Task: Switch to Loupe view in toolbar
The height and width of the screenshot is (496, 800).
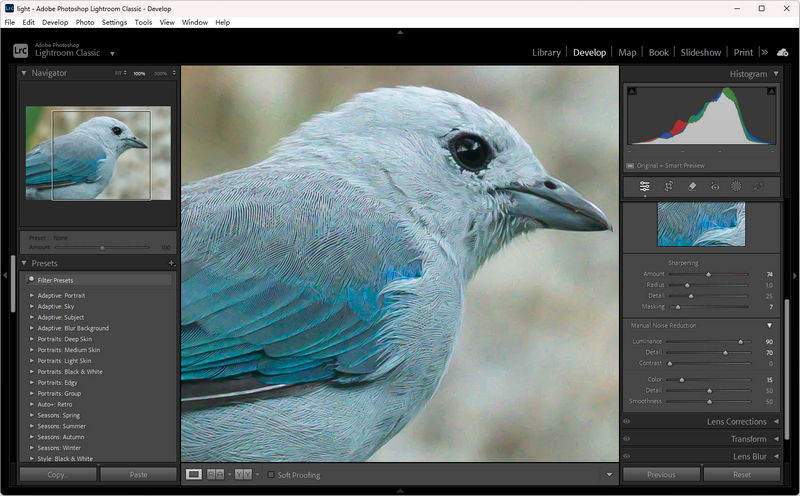Action: pos(194,474)
